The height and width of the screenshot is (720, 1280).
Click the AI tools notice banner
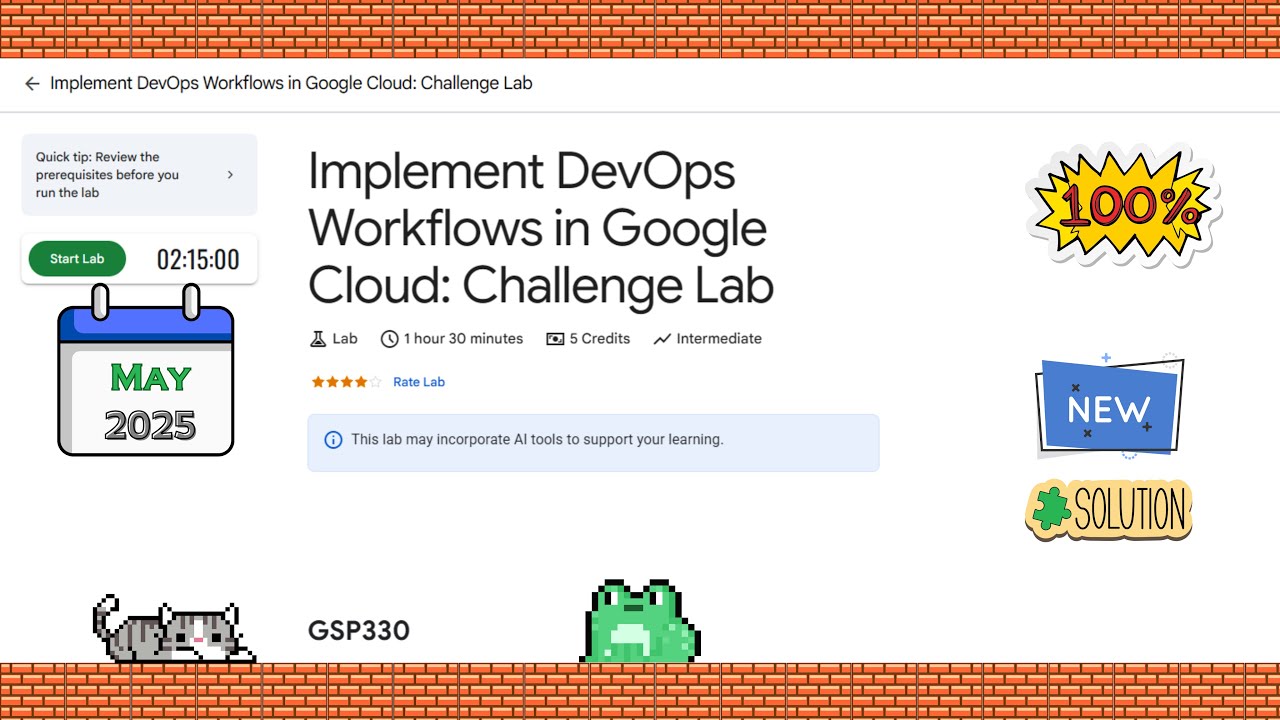click(x=593, y=443)
